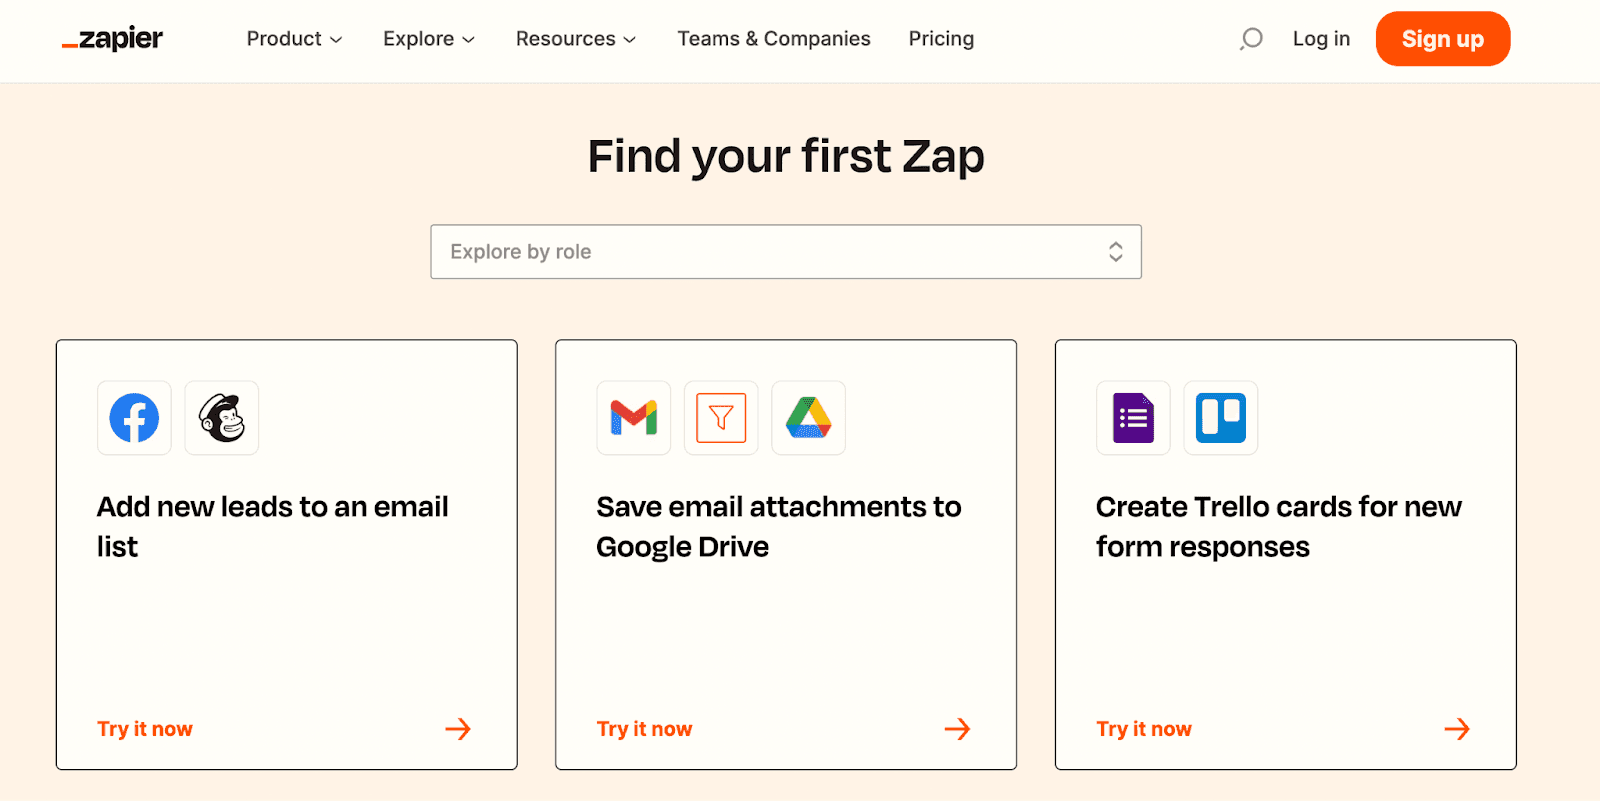Click the Zapier logo
The width and height of the screenshot is (1600, 801).
112,39
